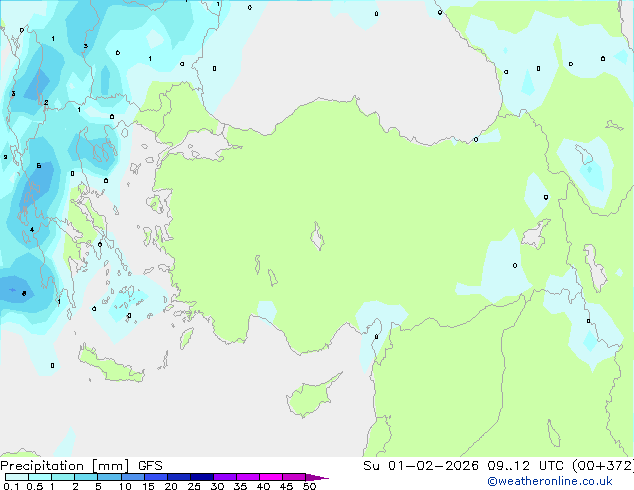
Task: Click the over-50 mm arrow tip of legend
Action: [x=317, y=478]
